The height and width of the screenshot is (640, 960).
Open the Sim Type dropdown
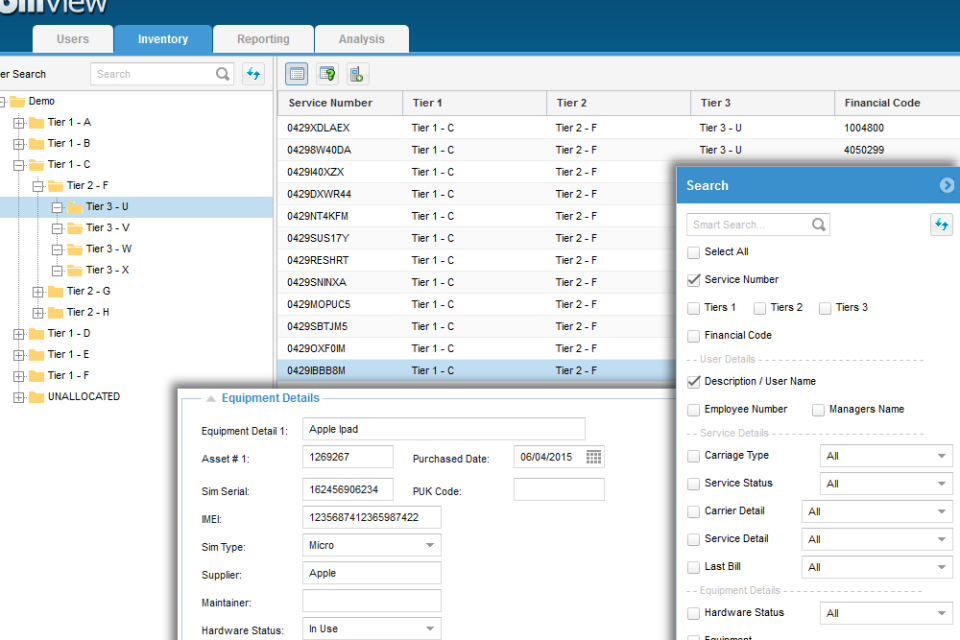click(372, 545)
